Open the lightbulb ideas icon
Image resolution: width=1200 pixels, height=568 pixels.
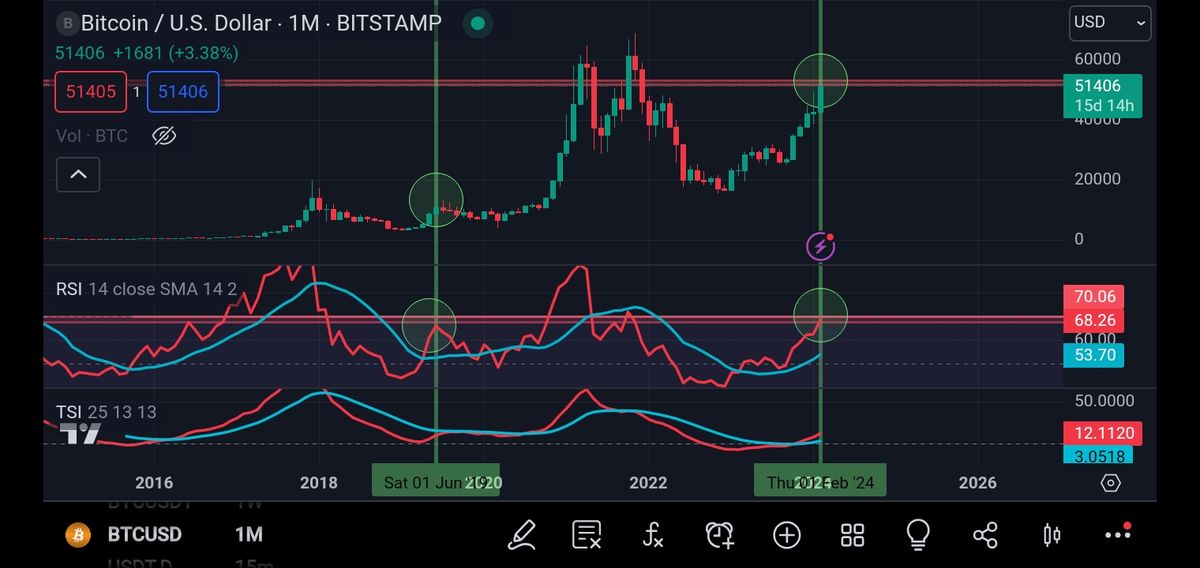(918, 535)
